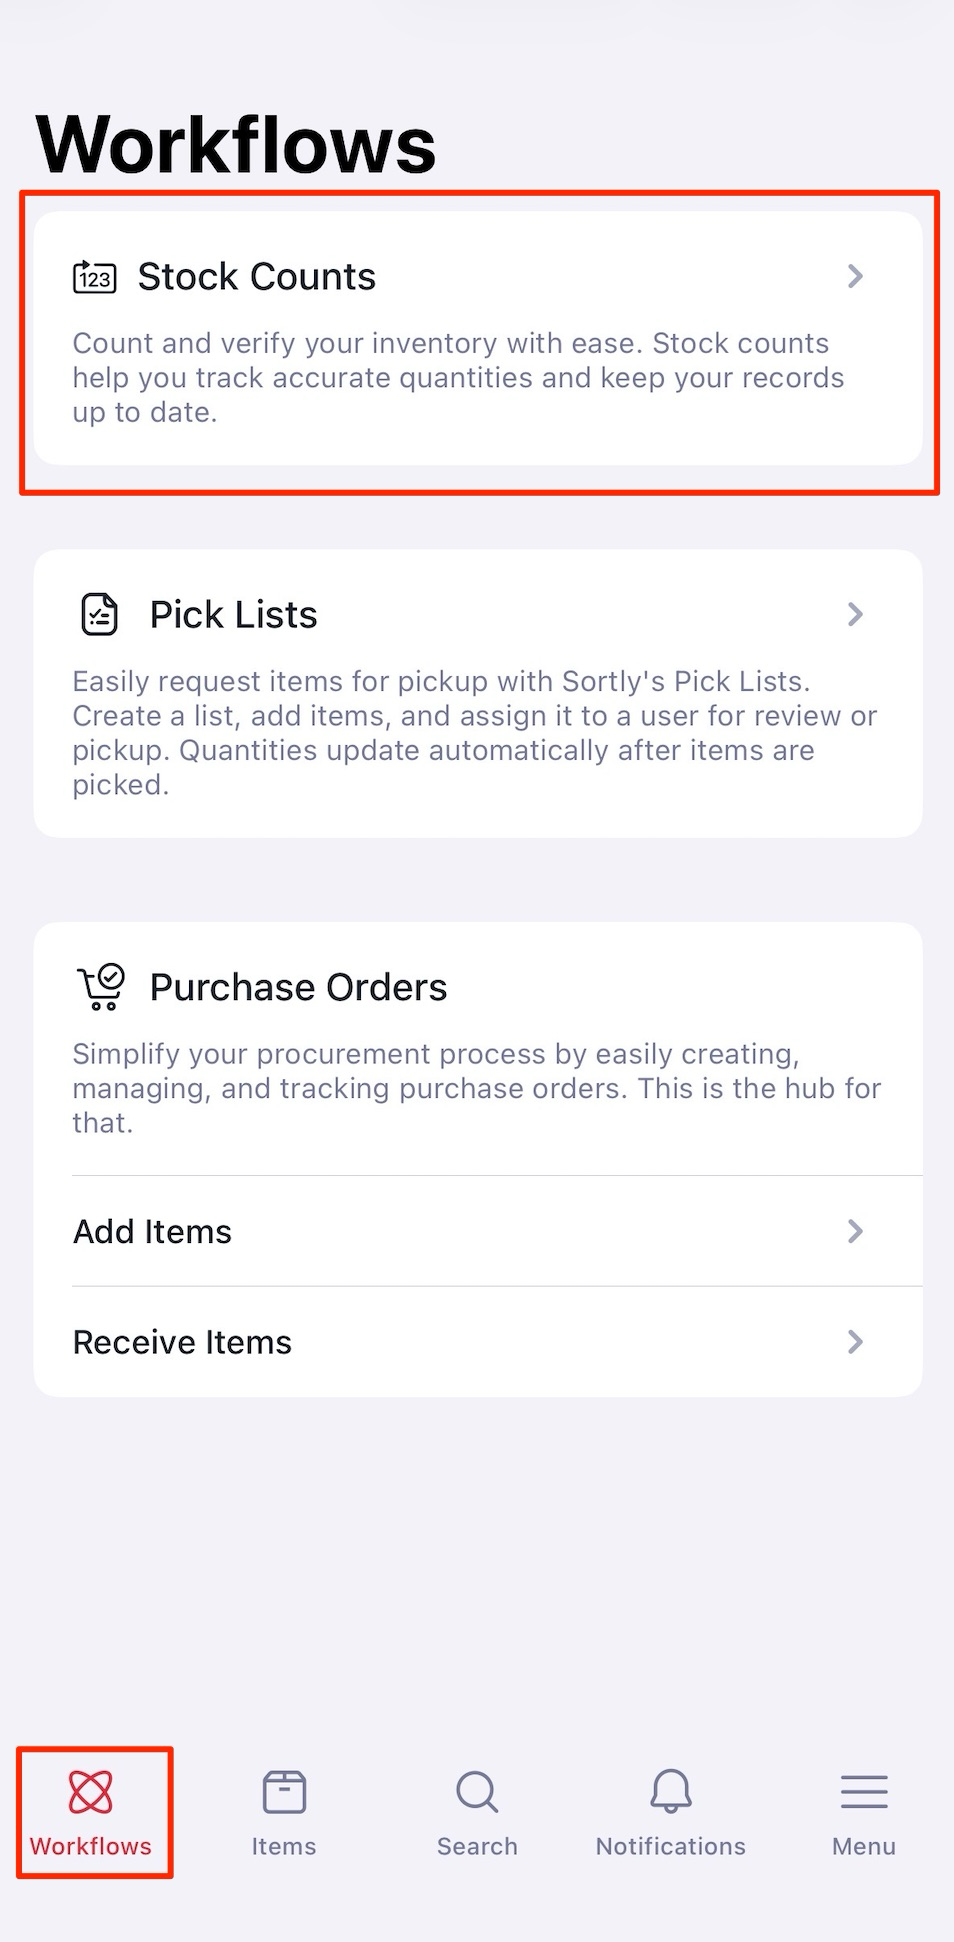The width and height of the screenshot is (954, 1942).
Task: Open the Receive Items link
Action: point(183,1342)
